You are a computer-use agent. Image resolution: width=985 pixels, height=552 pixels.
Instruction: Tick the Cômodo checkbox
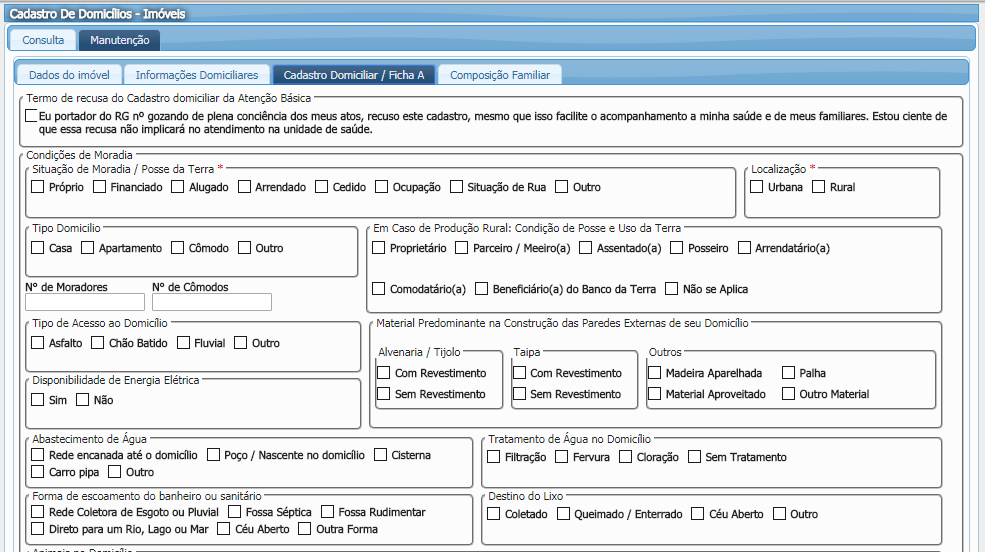[x=178, y=247]
